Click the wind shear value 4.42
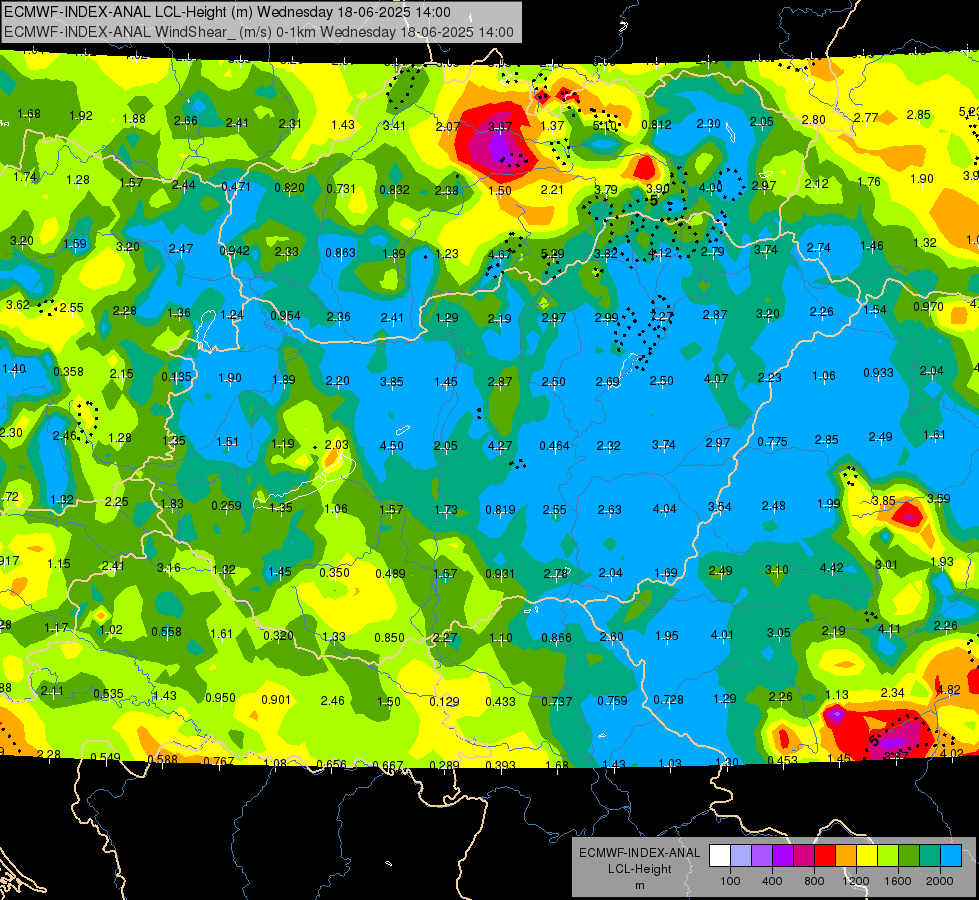Viewport: 979px width, 900px height. pos(831,568)
